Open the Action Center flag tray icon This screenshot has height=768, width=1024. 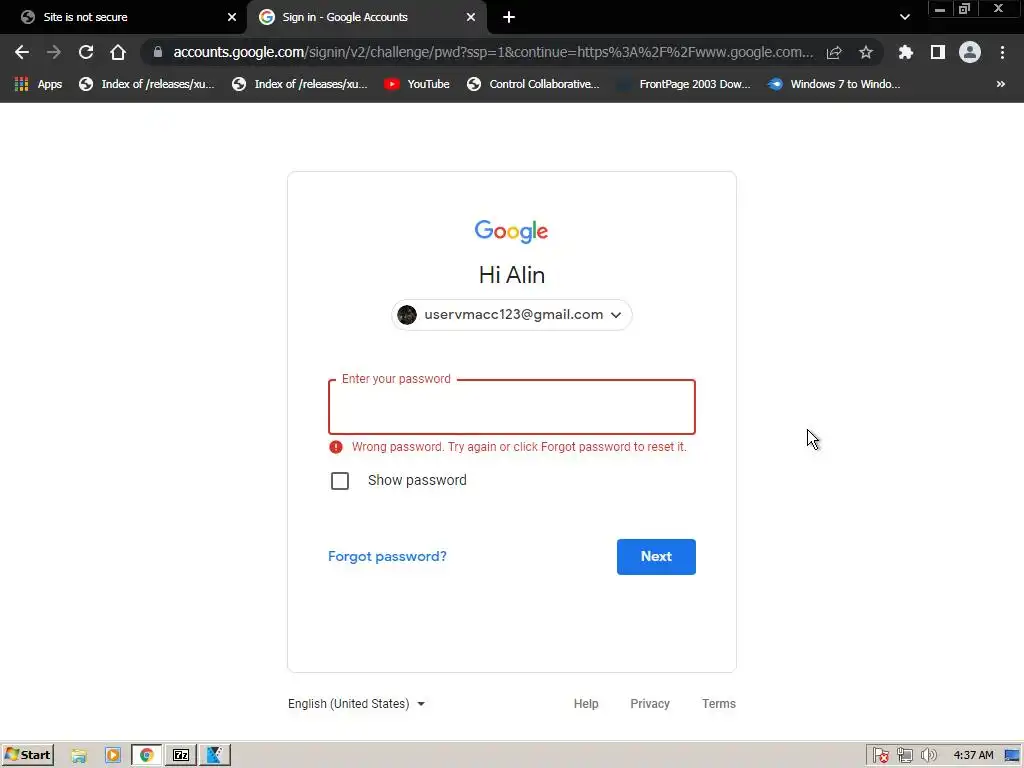tap(880, 755)
